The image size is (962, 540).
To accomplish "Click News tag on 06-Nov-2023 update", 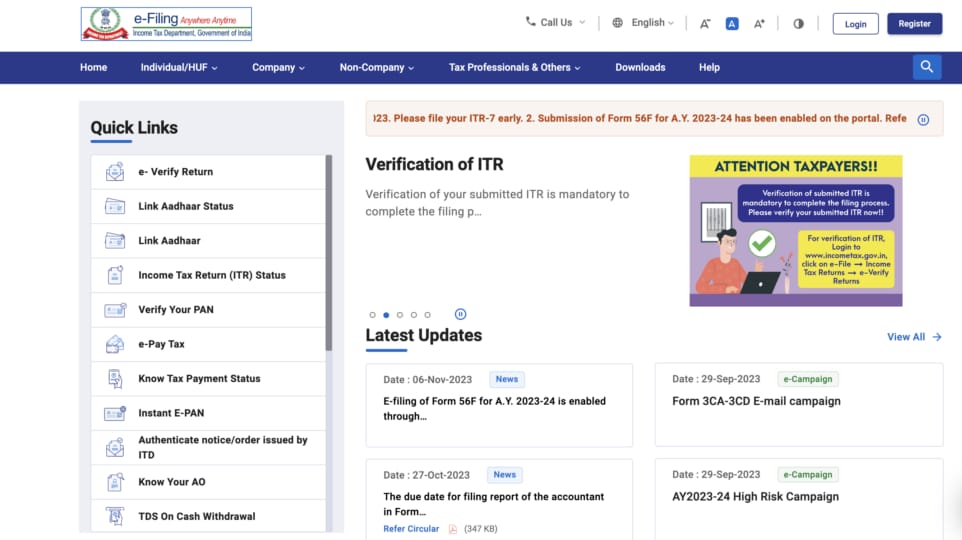I will point(507,379).
